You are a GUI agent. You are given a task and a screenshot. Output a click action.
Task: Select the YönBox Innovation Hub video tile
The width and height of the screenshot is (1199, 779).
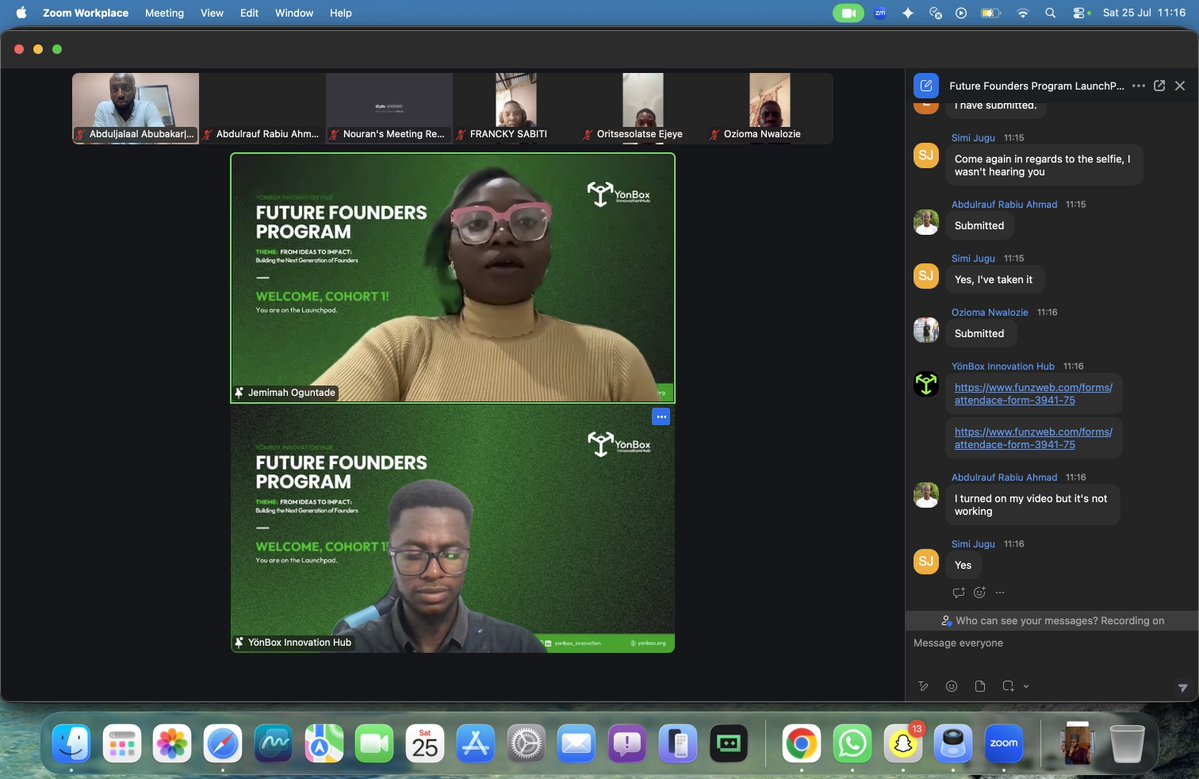point(453,528)
